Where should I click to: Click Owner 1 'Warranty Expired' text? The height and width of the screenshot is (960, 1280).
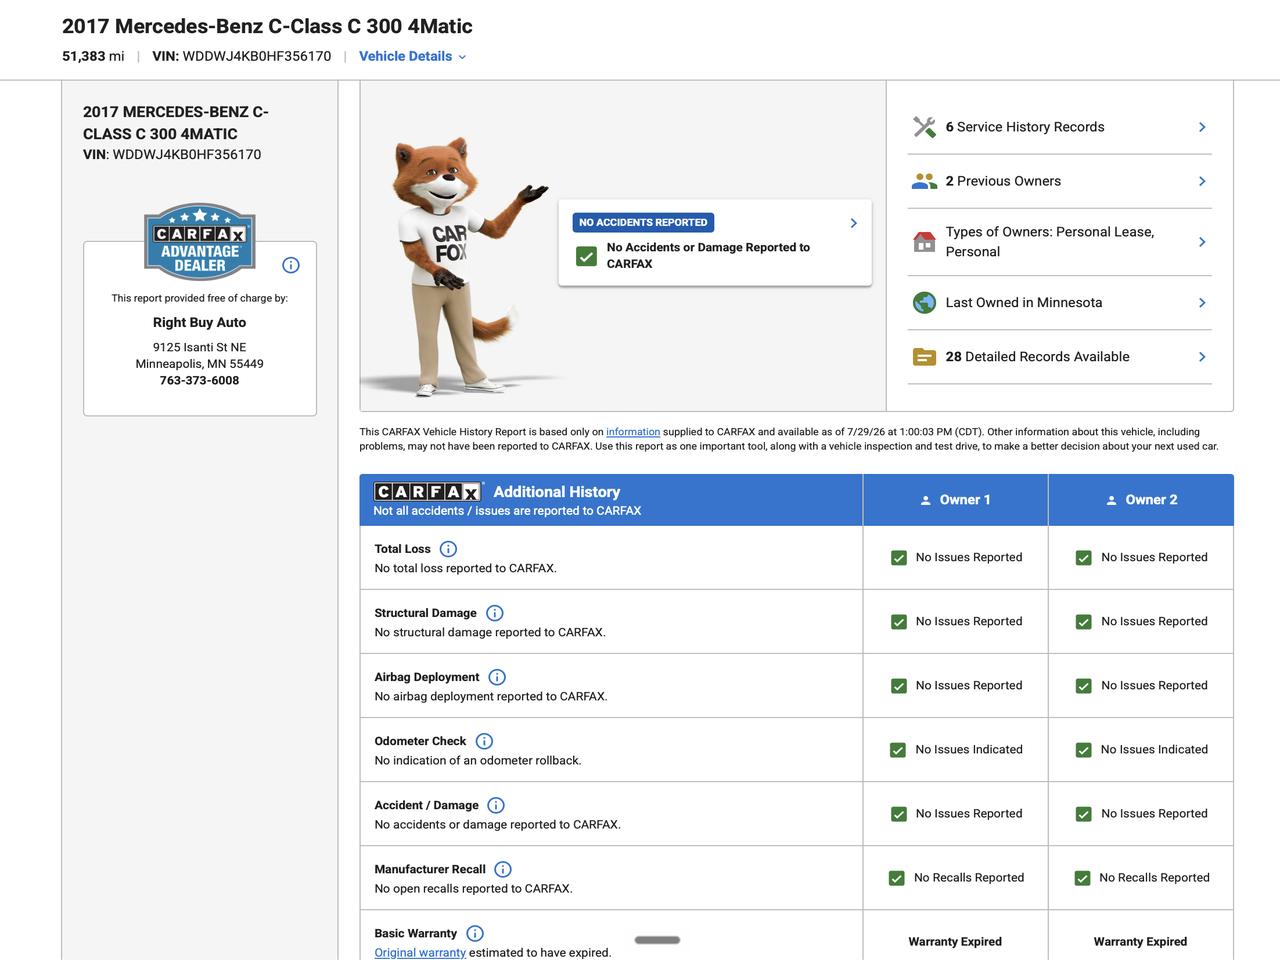955,942
